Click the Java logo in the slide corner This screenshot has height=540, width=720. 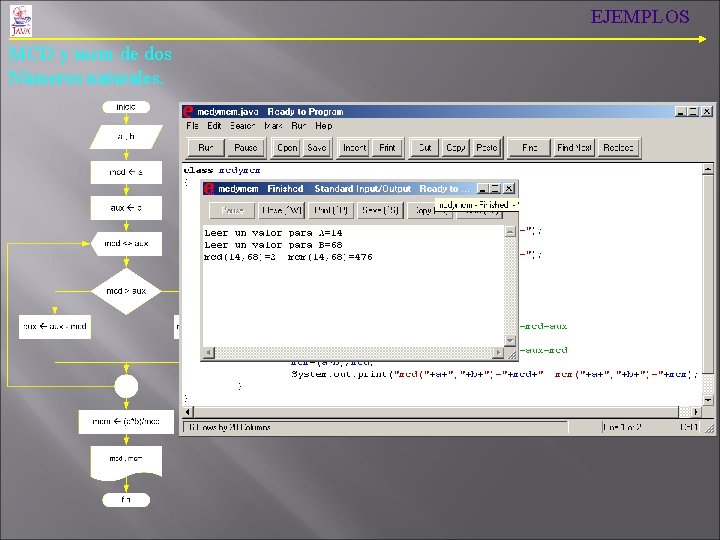coord(21,21)
